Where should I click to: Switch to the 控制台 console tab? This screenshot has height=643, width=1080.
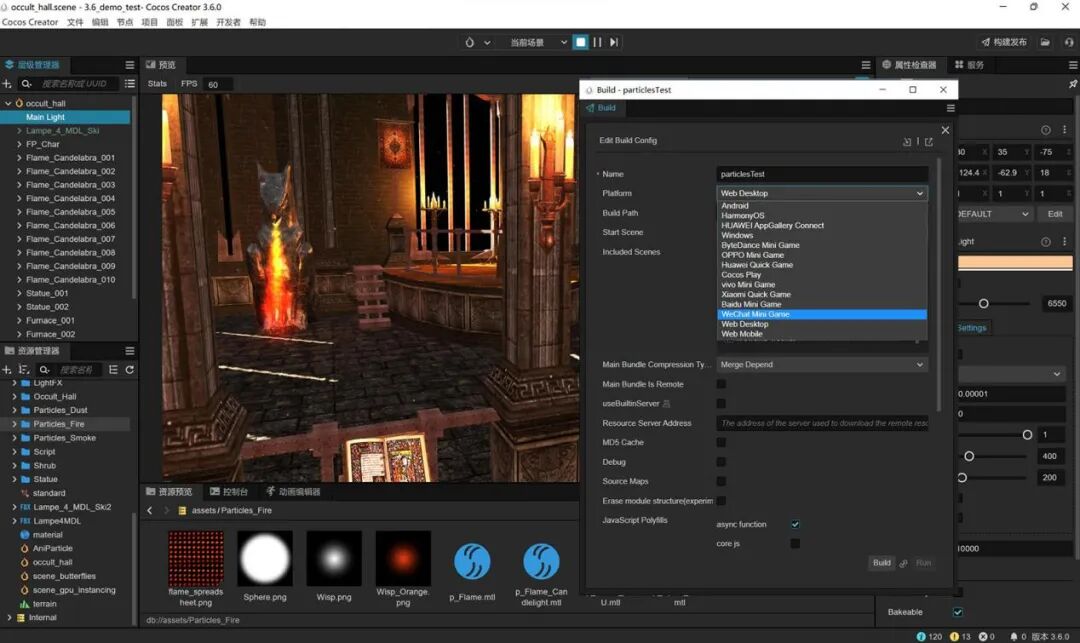pos(229,492)
